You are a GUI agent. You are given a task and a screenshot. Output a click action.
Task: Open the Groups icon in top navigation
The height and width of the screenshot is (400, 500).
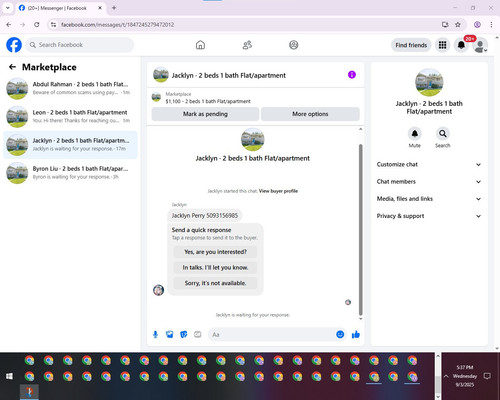(294, 45)
